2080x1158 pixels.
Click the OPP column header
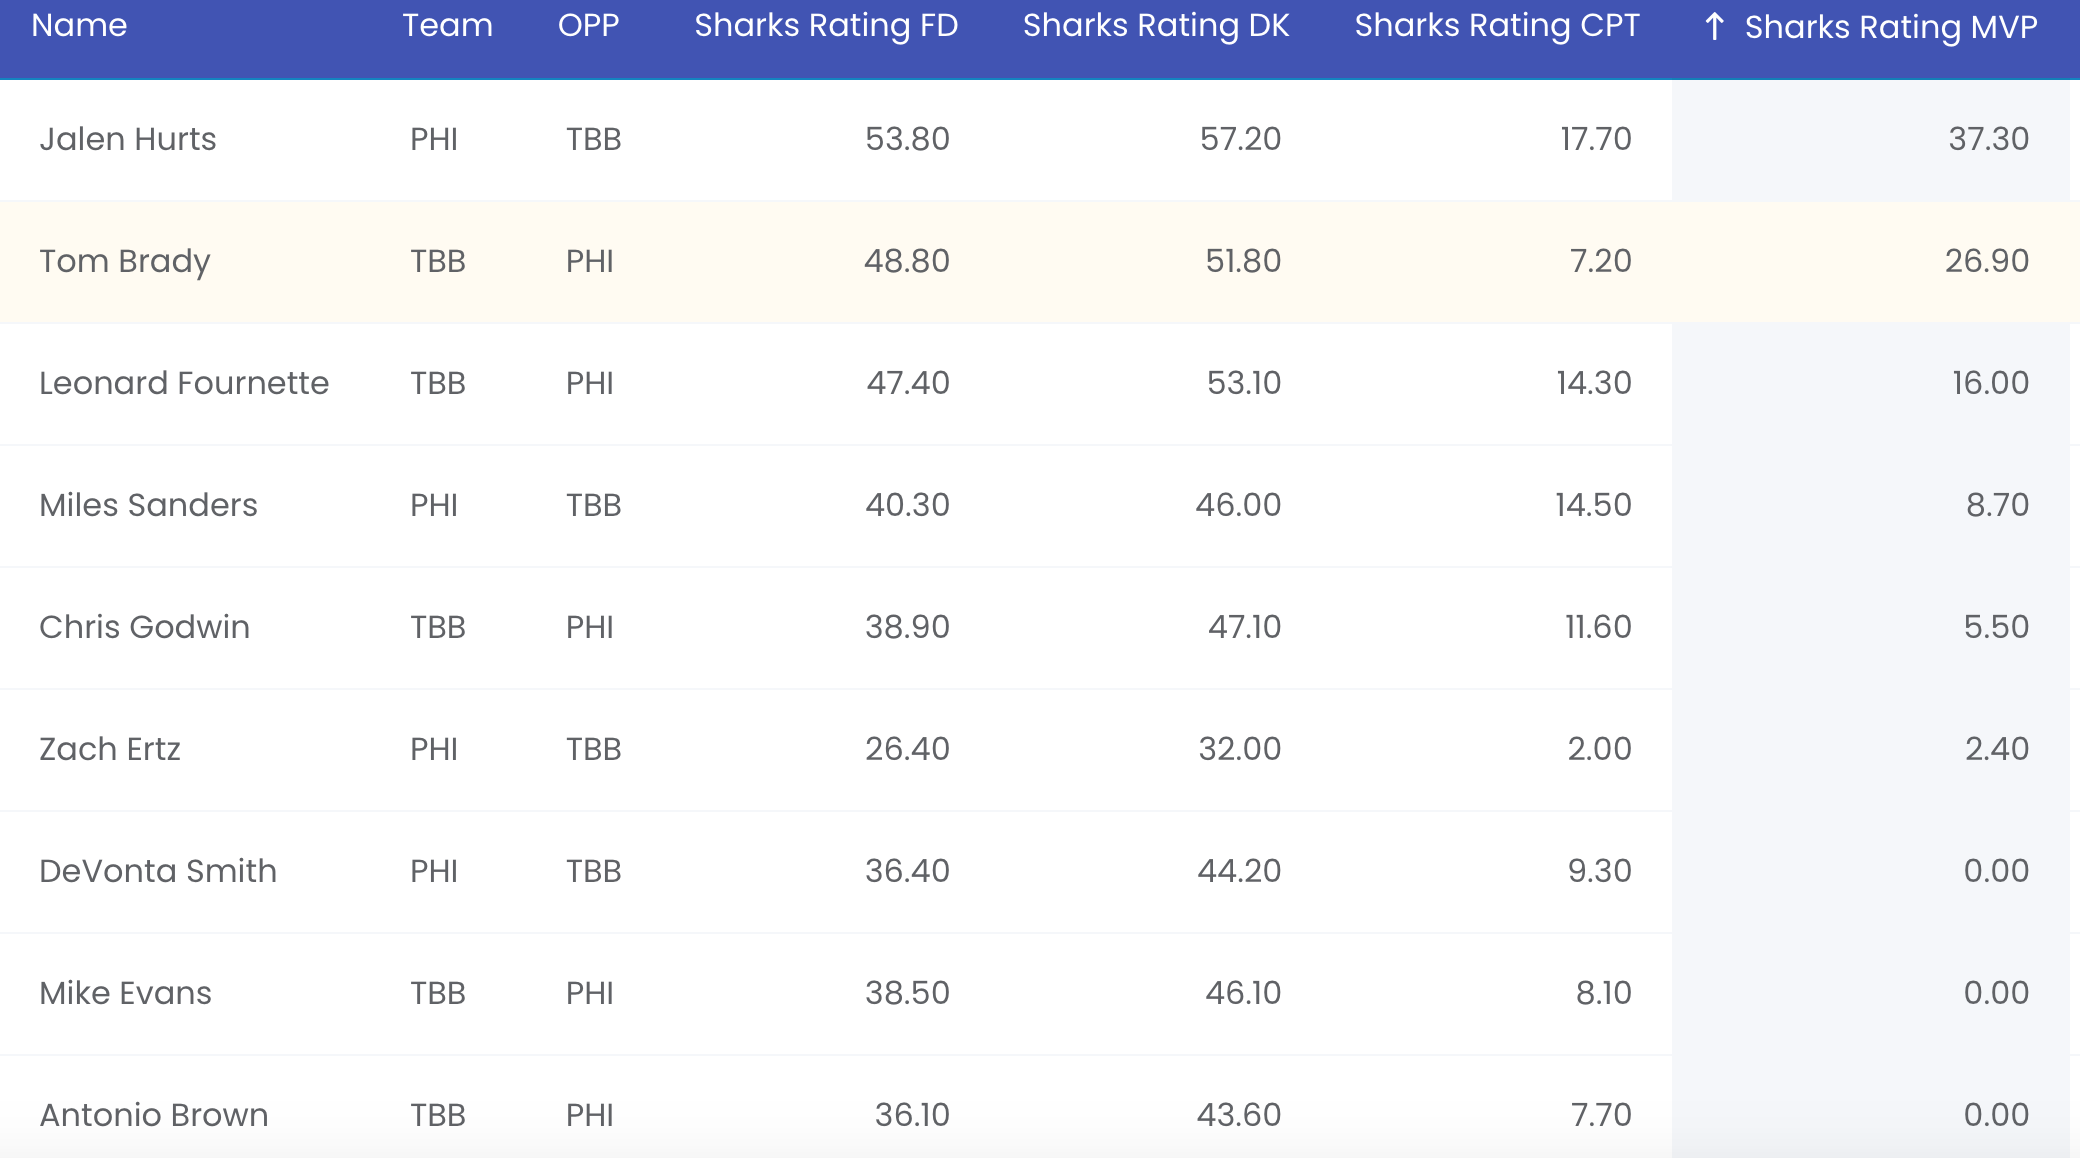coord(588,26)
